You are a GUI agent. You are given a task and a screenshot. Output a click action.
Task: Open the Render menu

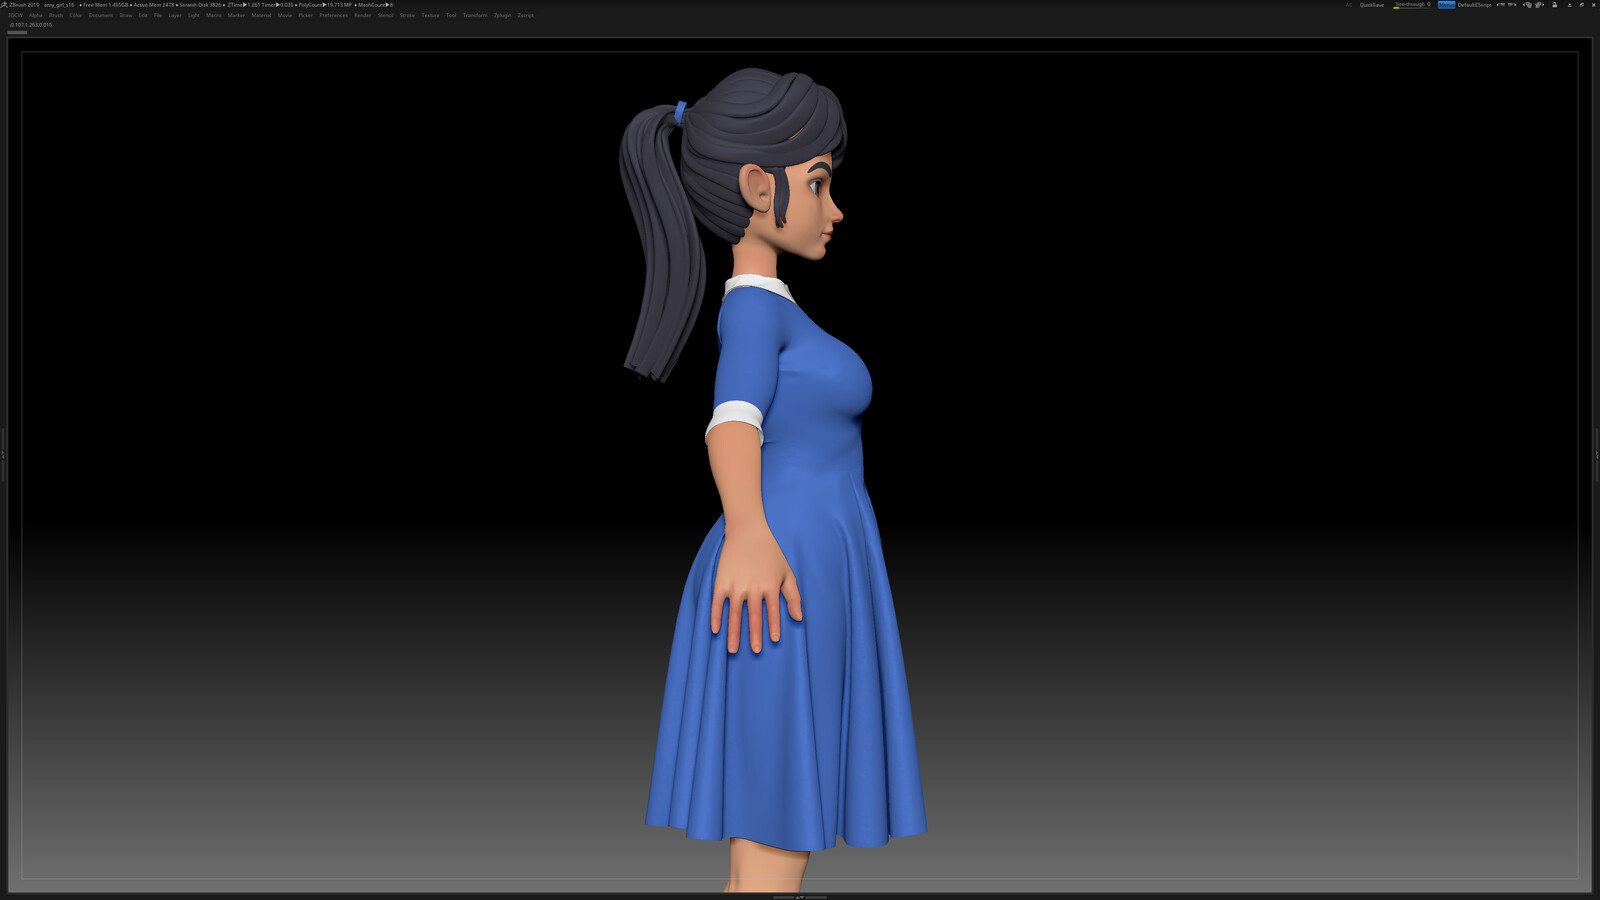[363, 15]
